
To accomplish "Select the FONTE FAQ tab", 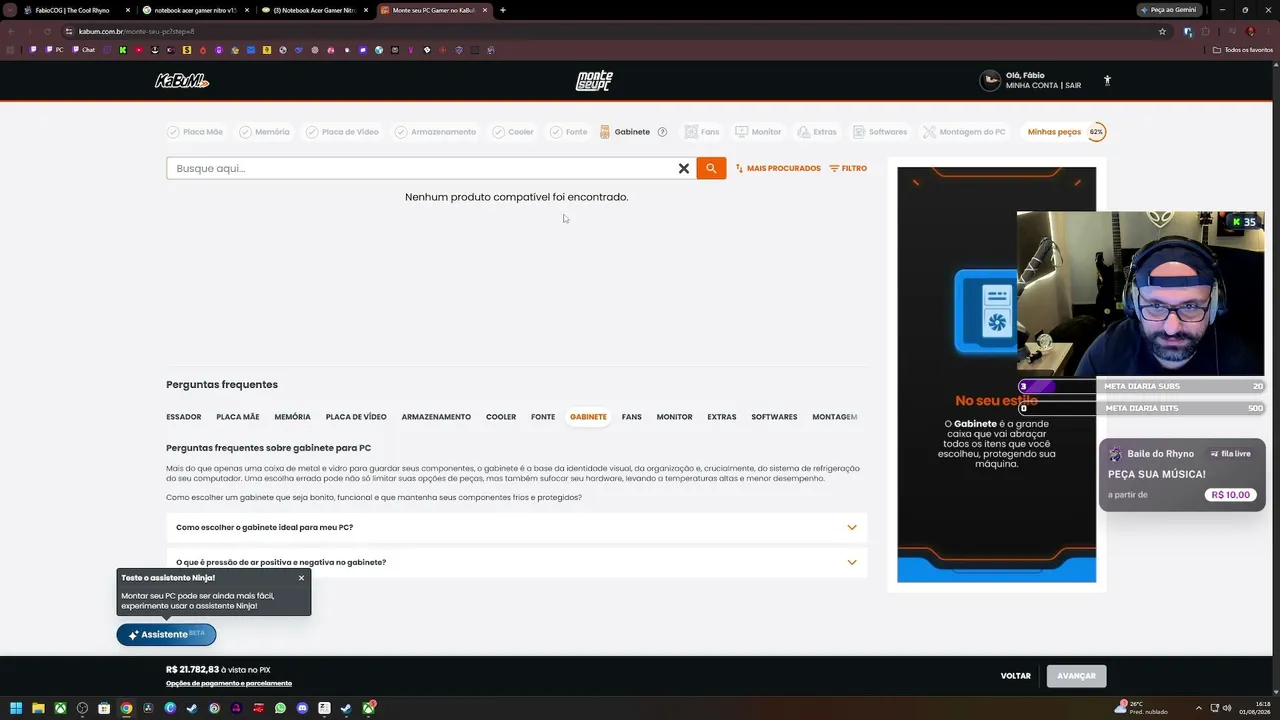I will click(543, 417).
